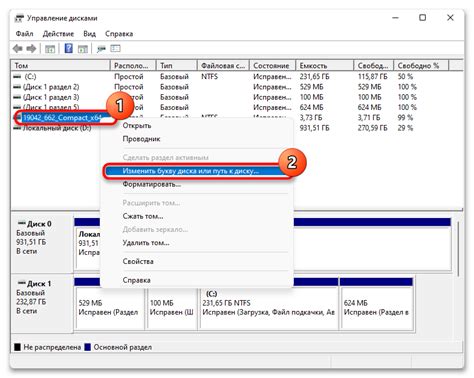Screen dimensions: 474x378
Task: Click drive icon of Диск 1 раздел 2
Action: click(17, 87)
